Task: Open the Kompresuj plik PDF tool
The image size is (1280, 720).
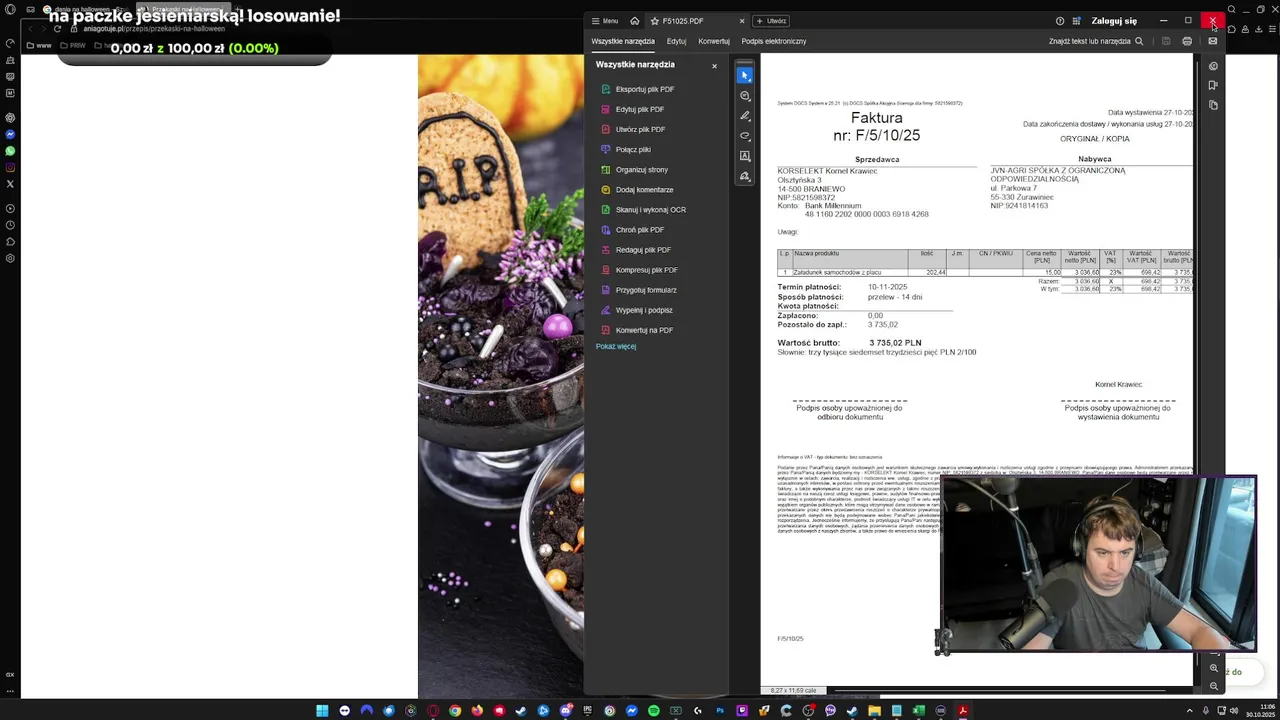Action: [x=639, y=269]
